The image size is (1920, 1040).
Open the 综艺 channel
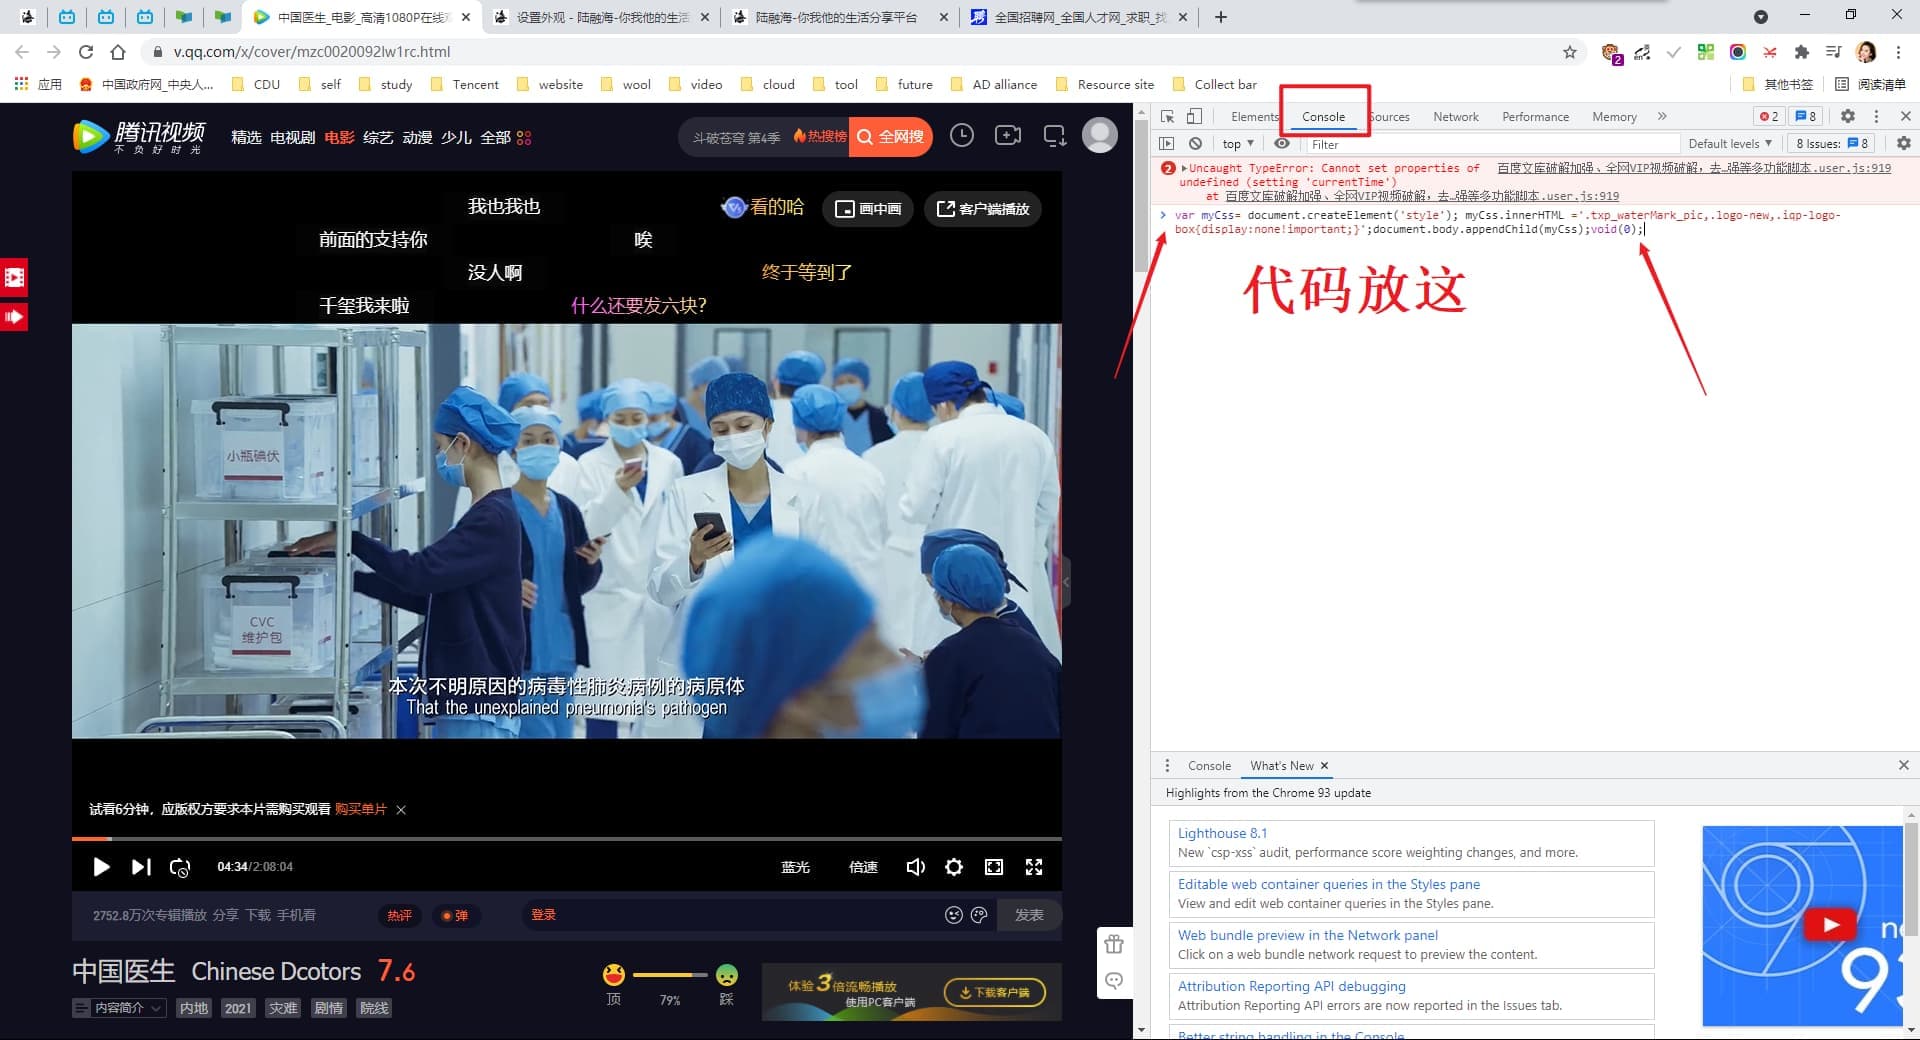click(x=378, y=137)
